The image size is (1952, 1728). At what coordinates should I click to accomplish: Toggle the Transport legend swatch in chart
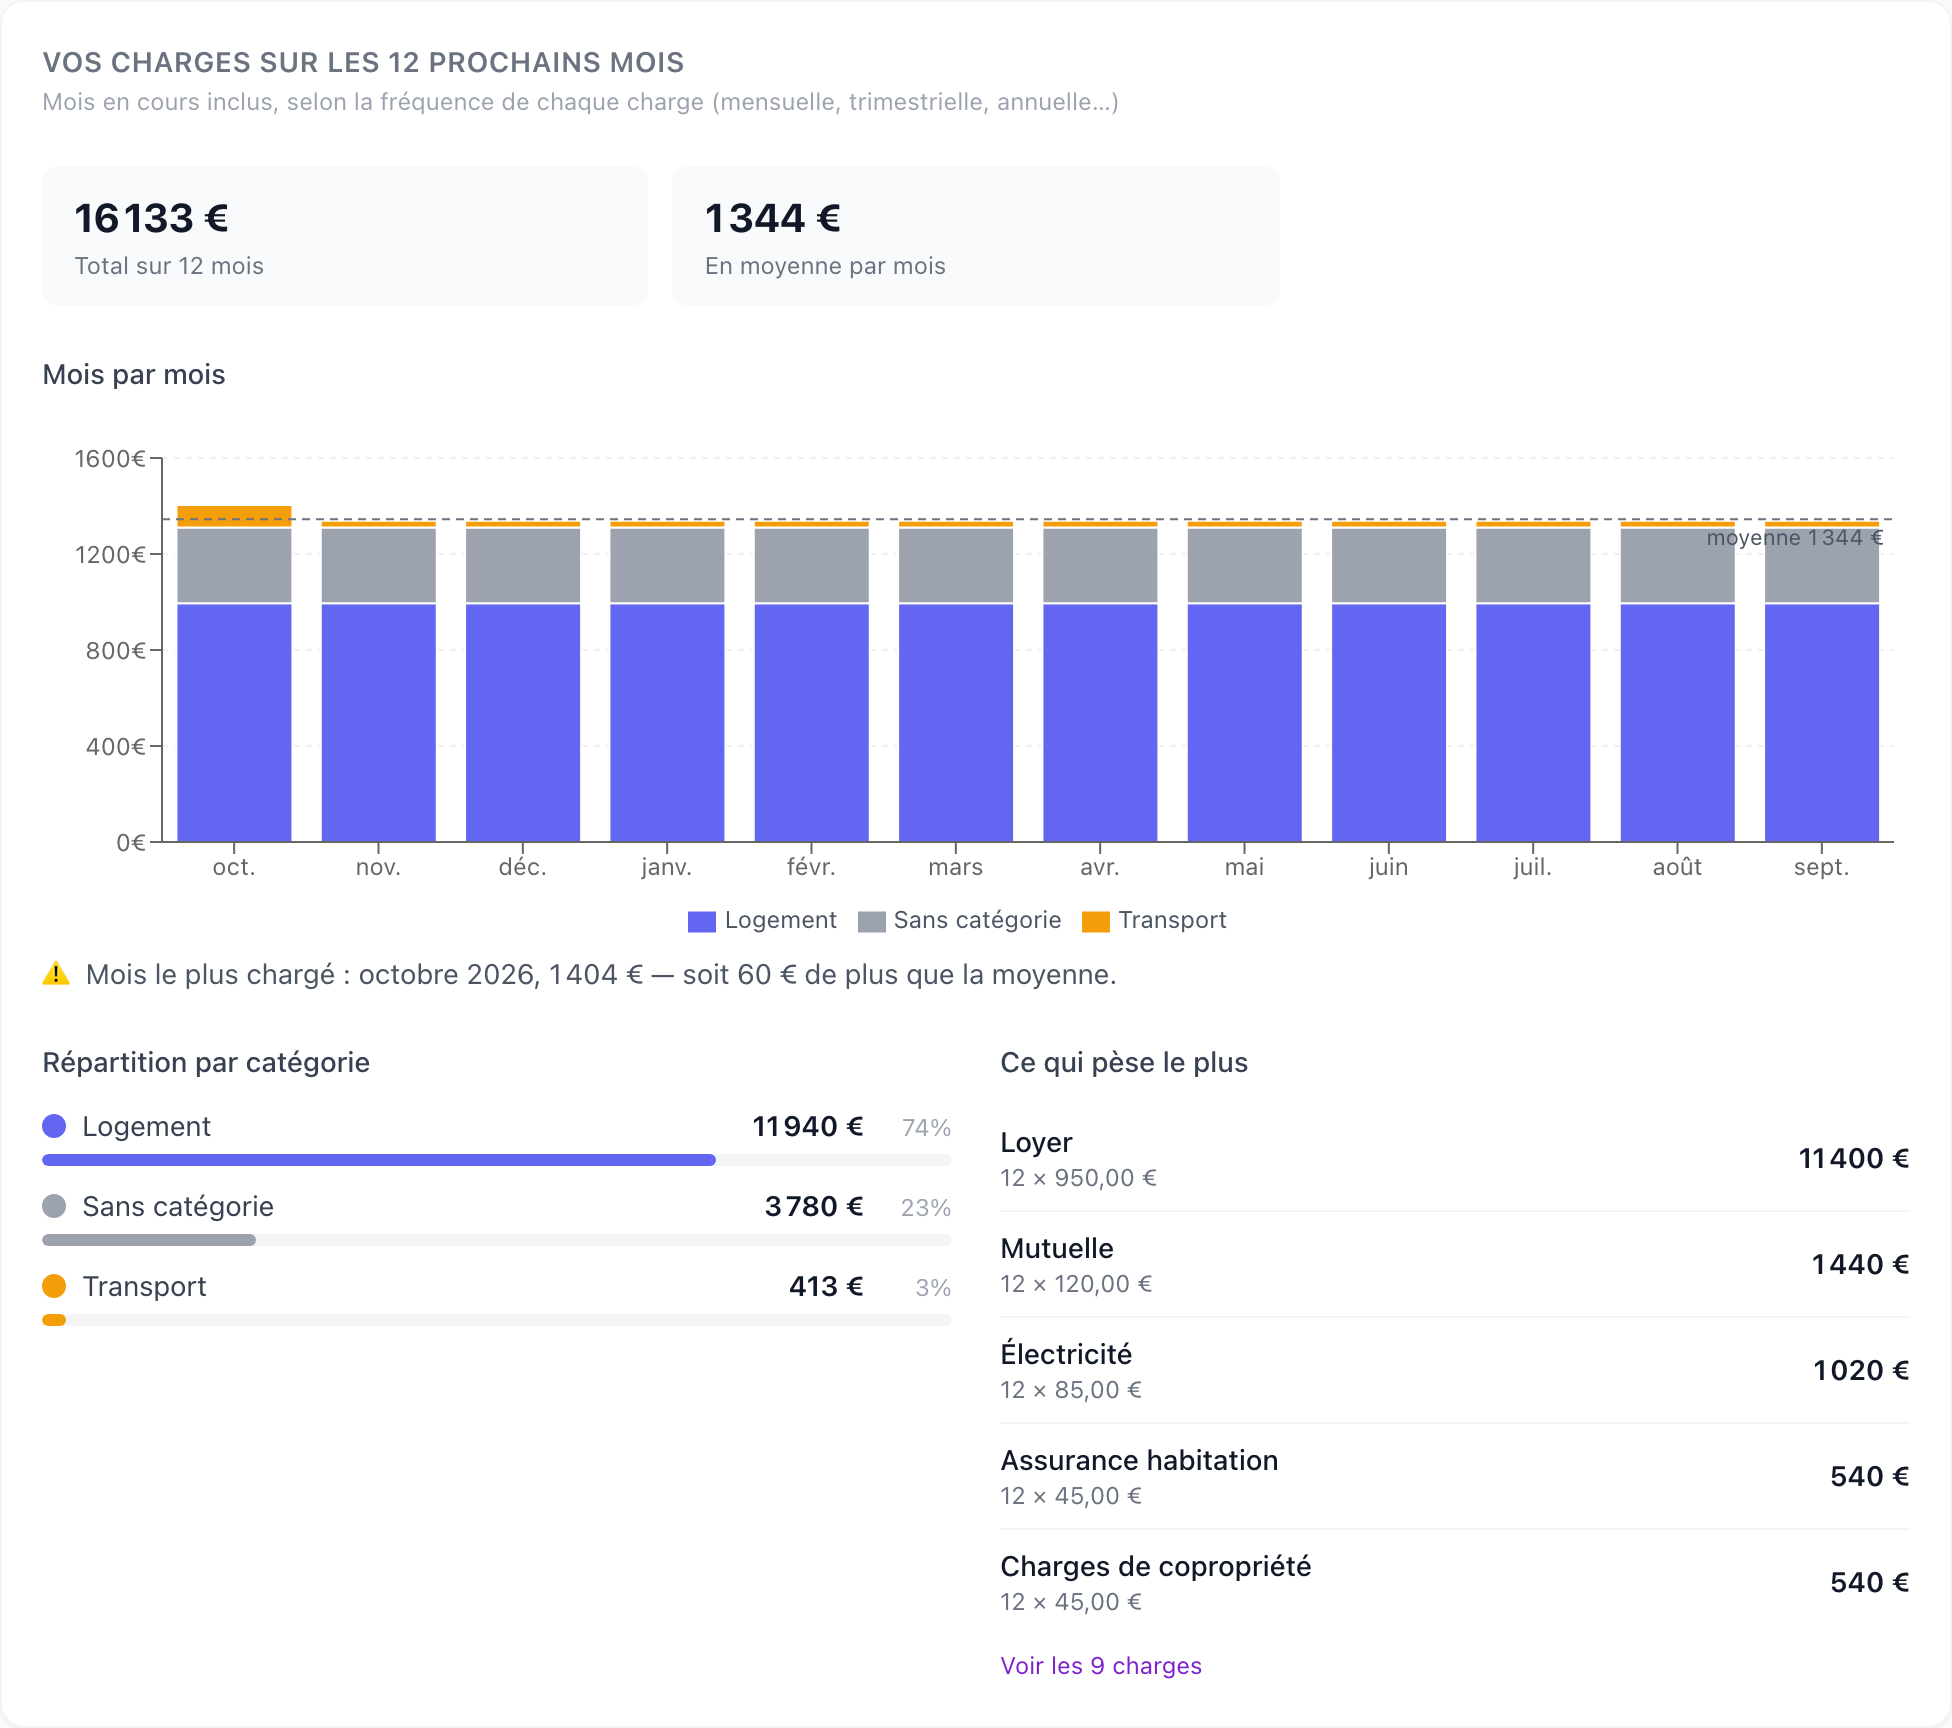point(1096,921)
